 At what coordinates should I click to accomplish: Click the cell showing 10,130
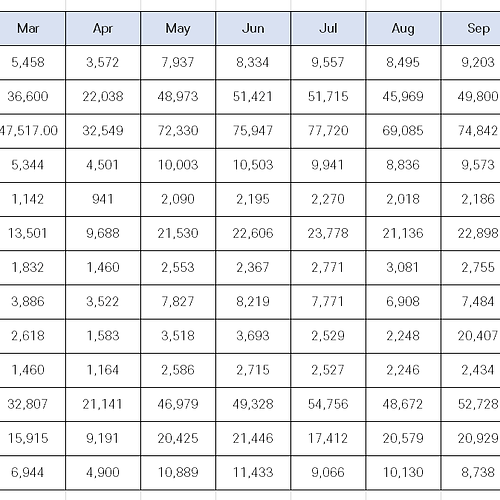[403, 473]
